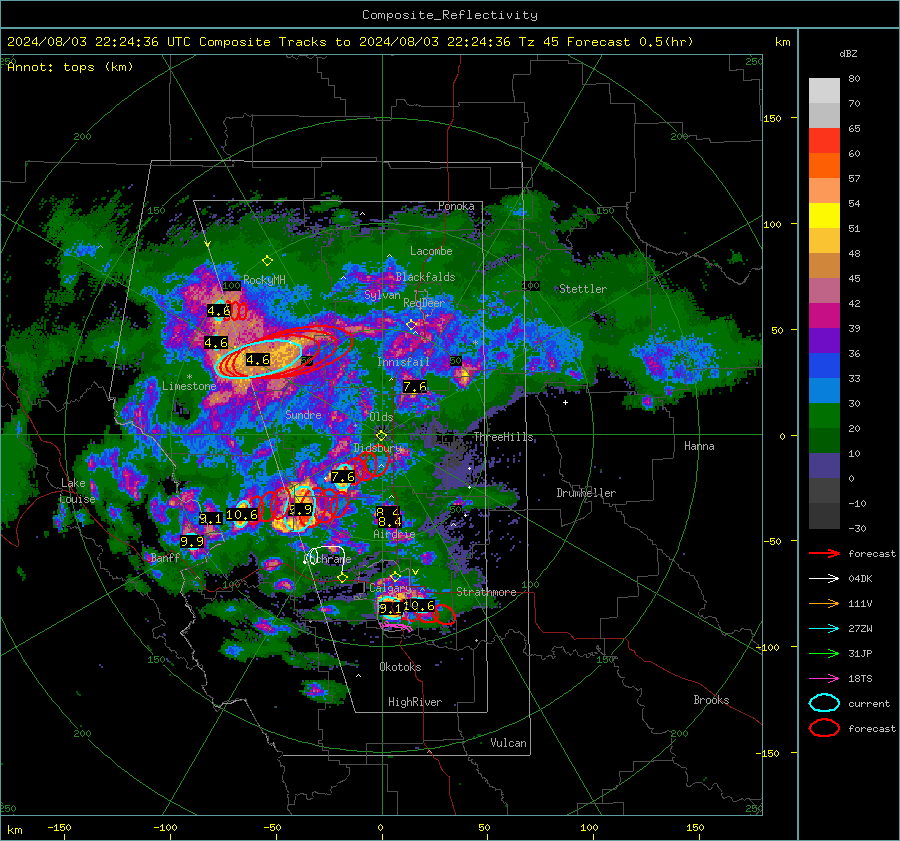
Task: Click the 36 dBZ blue swatch
Action: click(824, 365)
